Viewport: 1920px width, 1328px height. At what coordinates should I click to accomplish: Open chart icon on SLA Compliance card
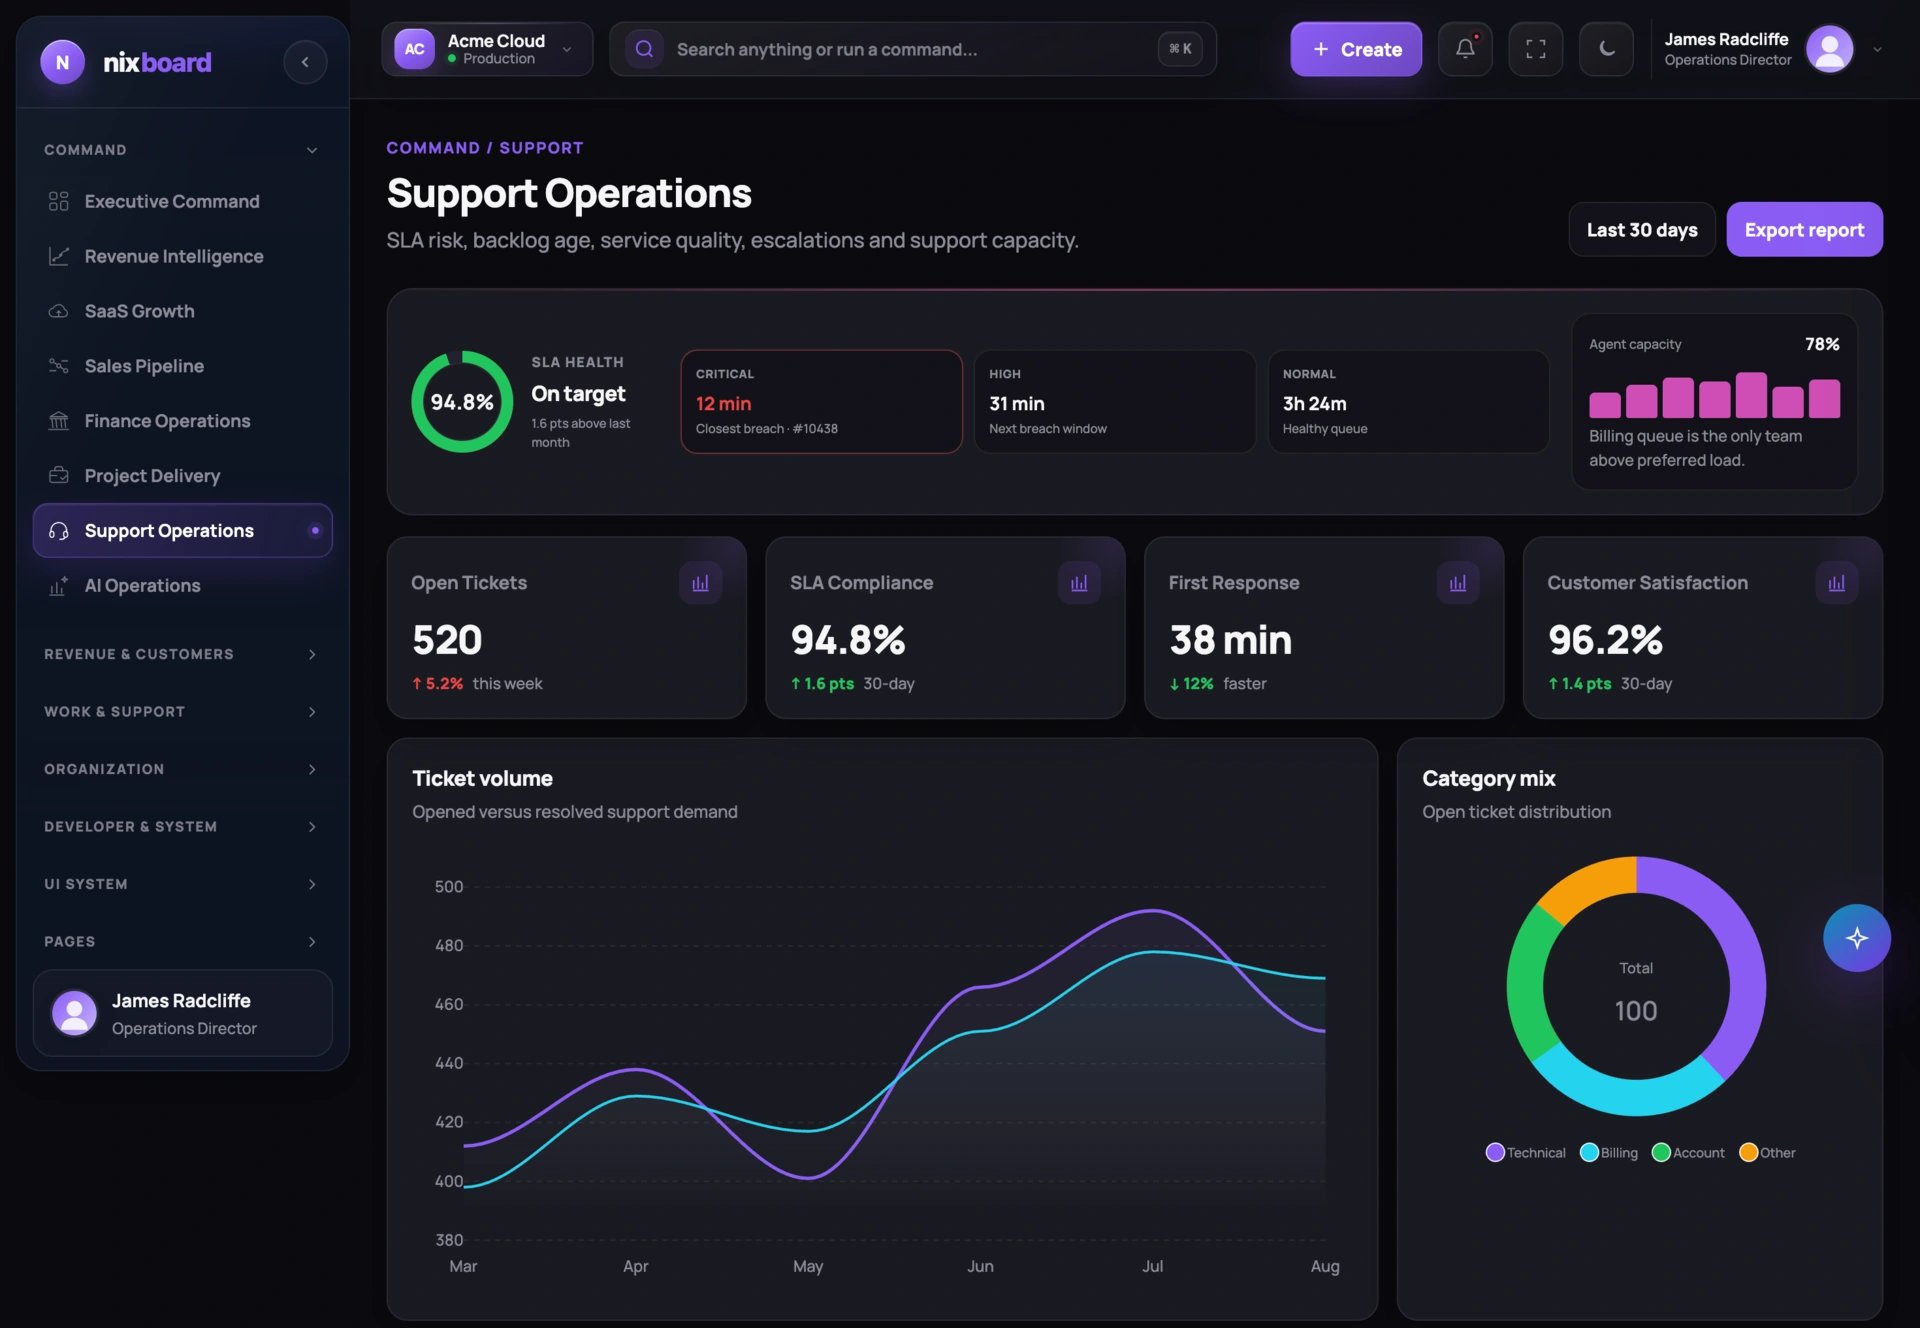pyautogui.click(x=1079, y=583)
